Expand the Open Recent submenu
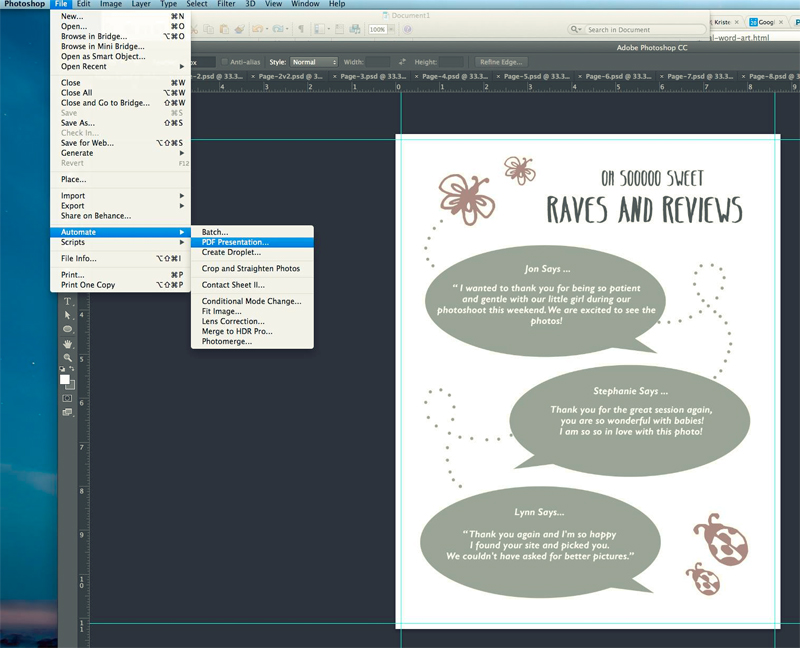This screenshot has width=800, height=648. 120,66
